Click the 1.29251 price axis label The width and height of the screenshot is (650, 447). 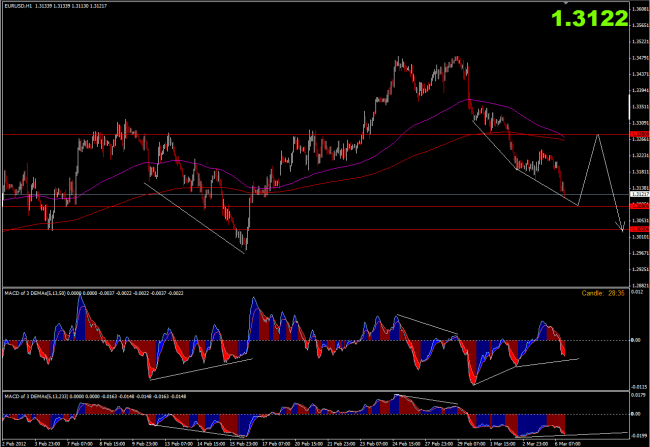coord(641,269)
